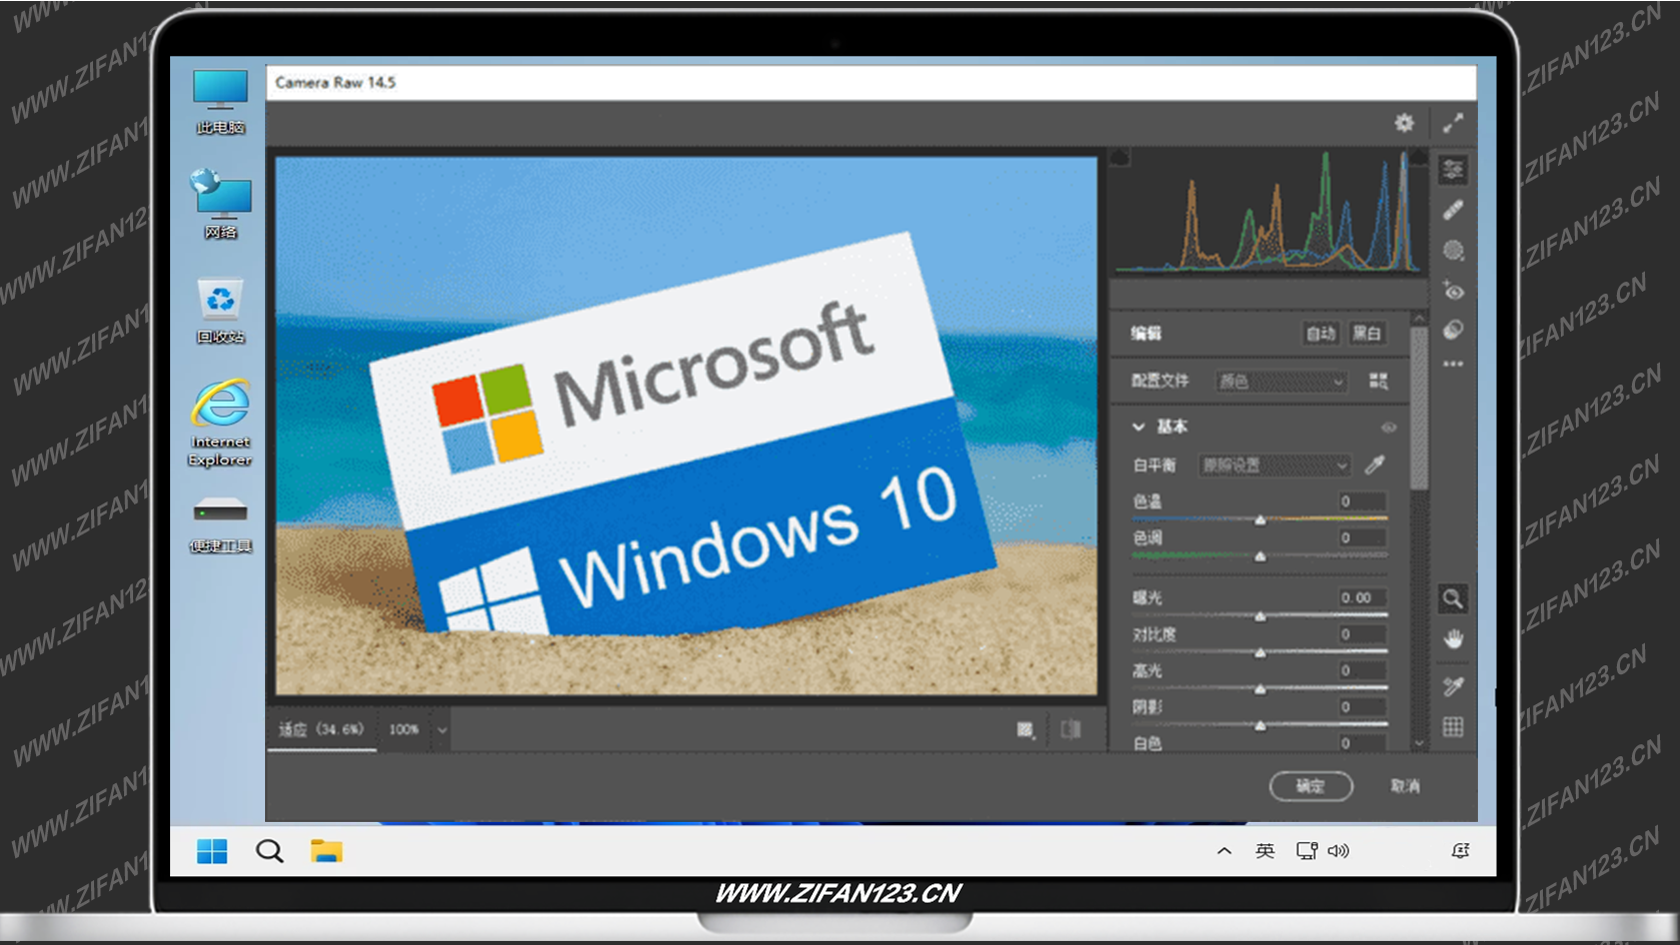Screen dimensions: 1680x945
Task: Select the Red Eye removal tool
Action: click(x=1453, y=291)
